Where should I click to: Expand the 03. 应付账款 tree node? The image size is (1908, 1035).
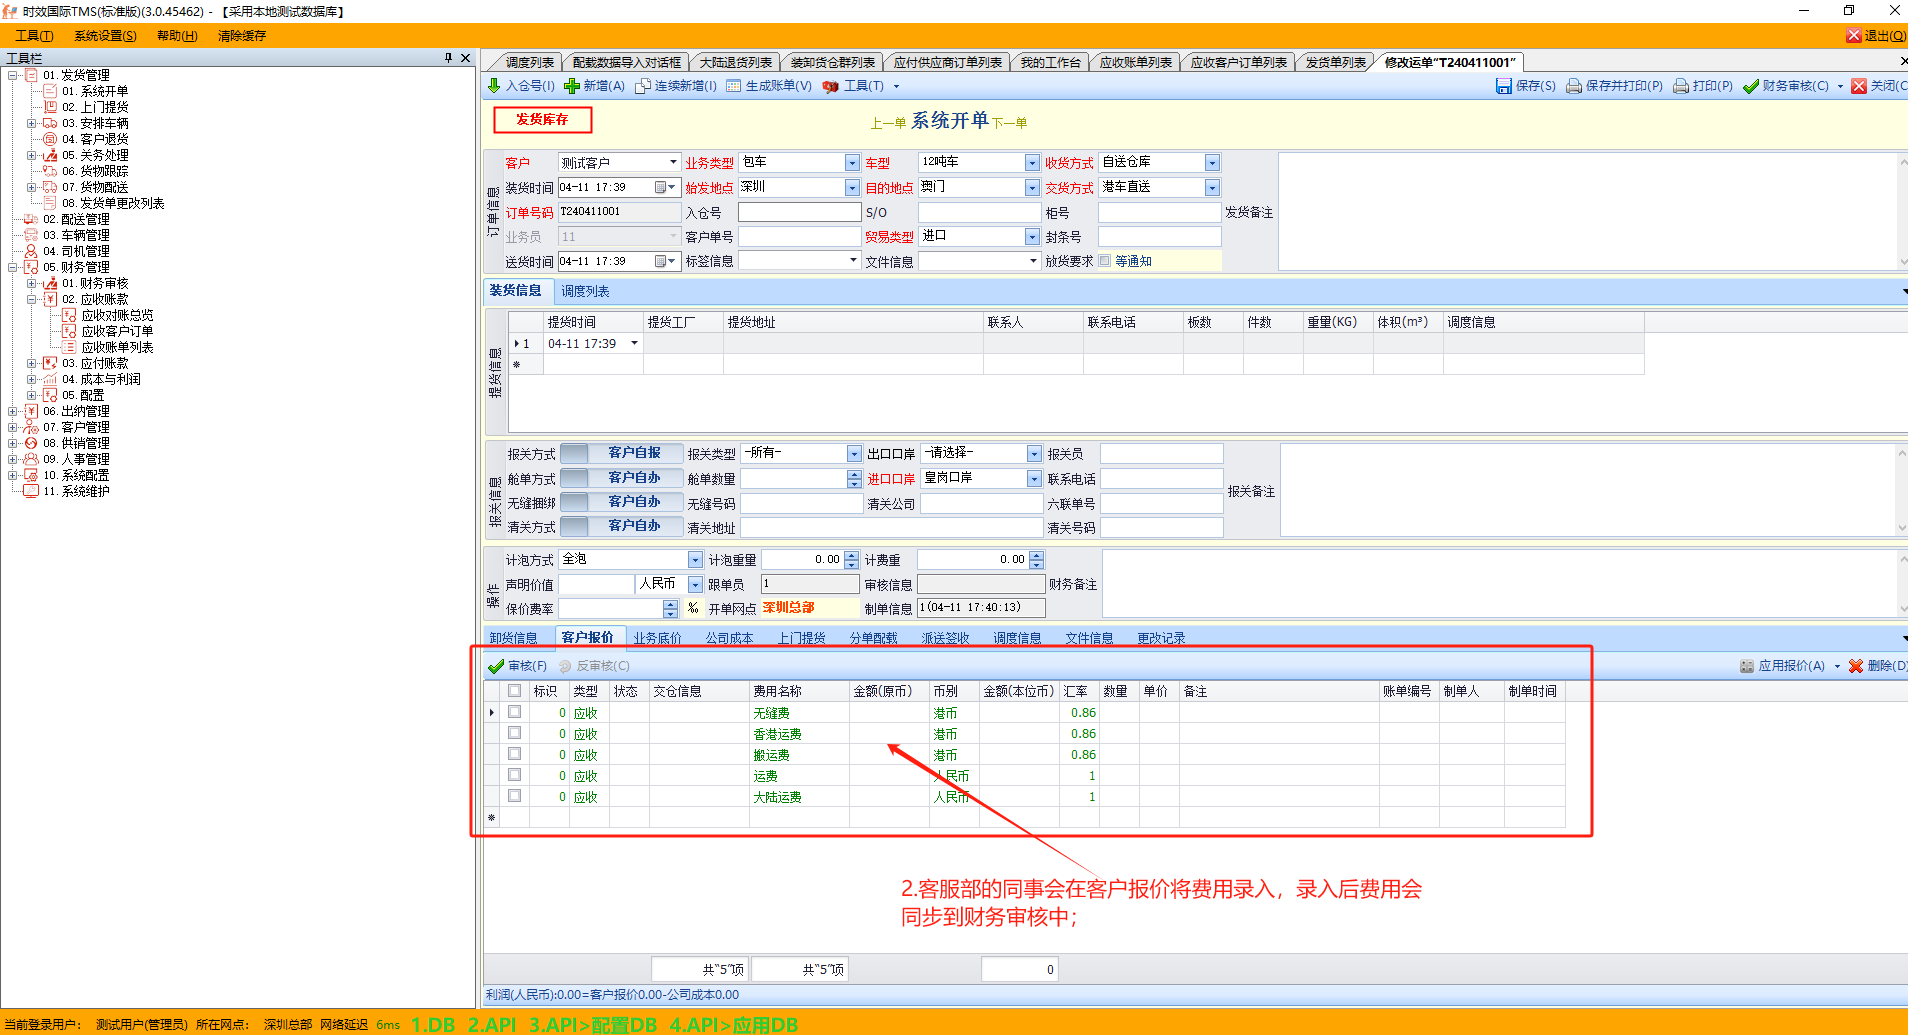32,363
